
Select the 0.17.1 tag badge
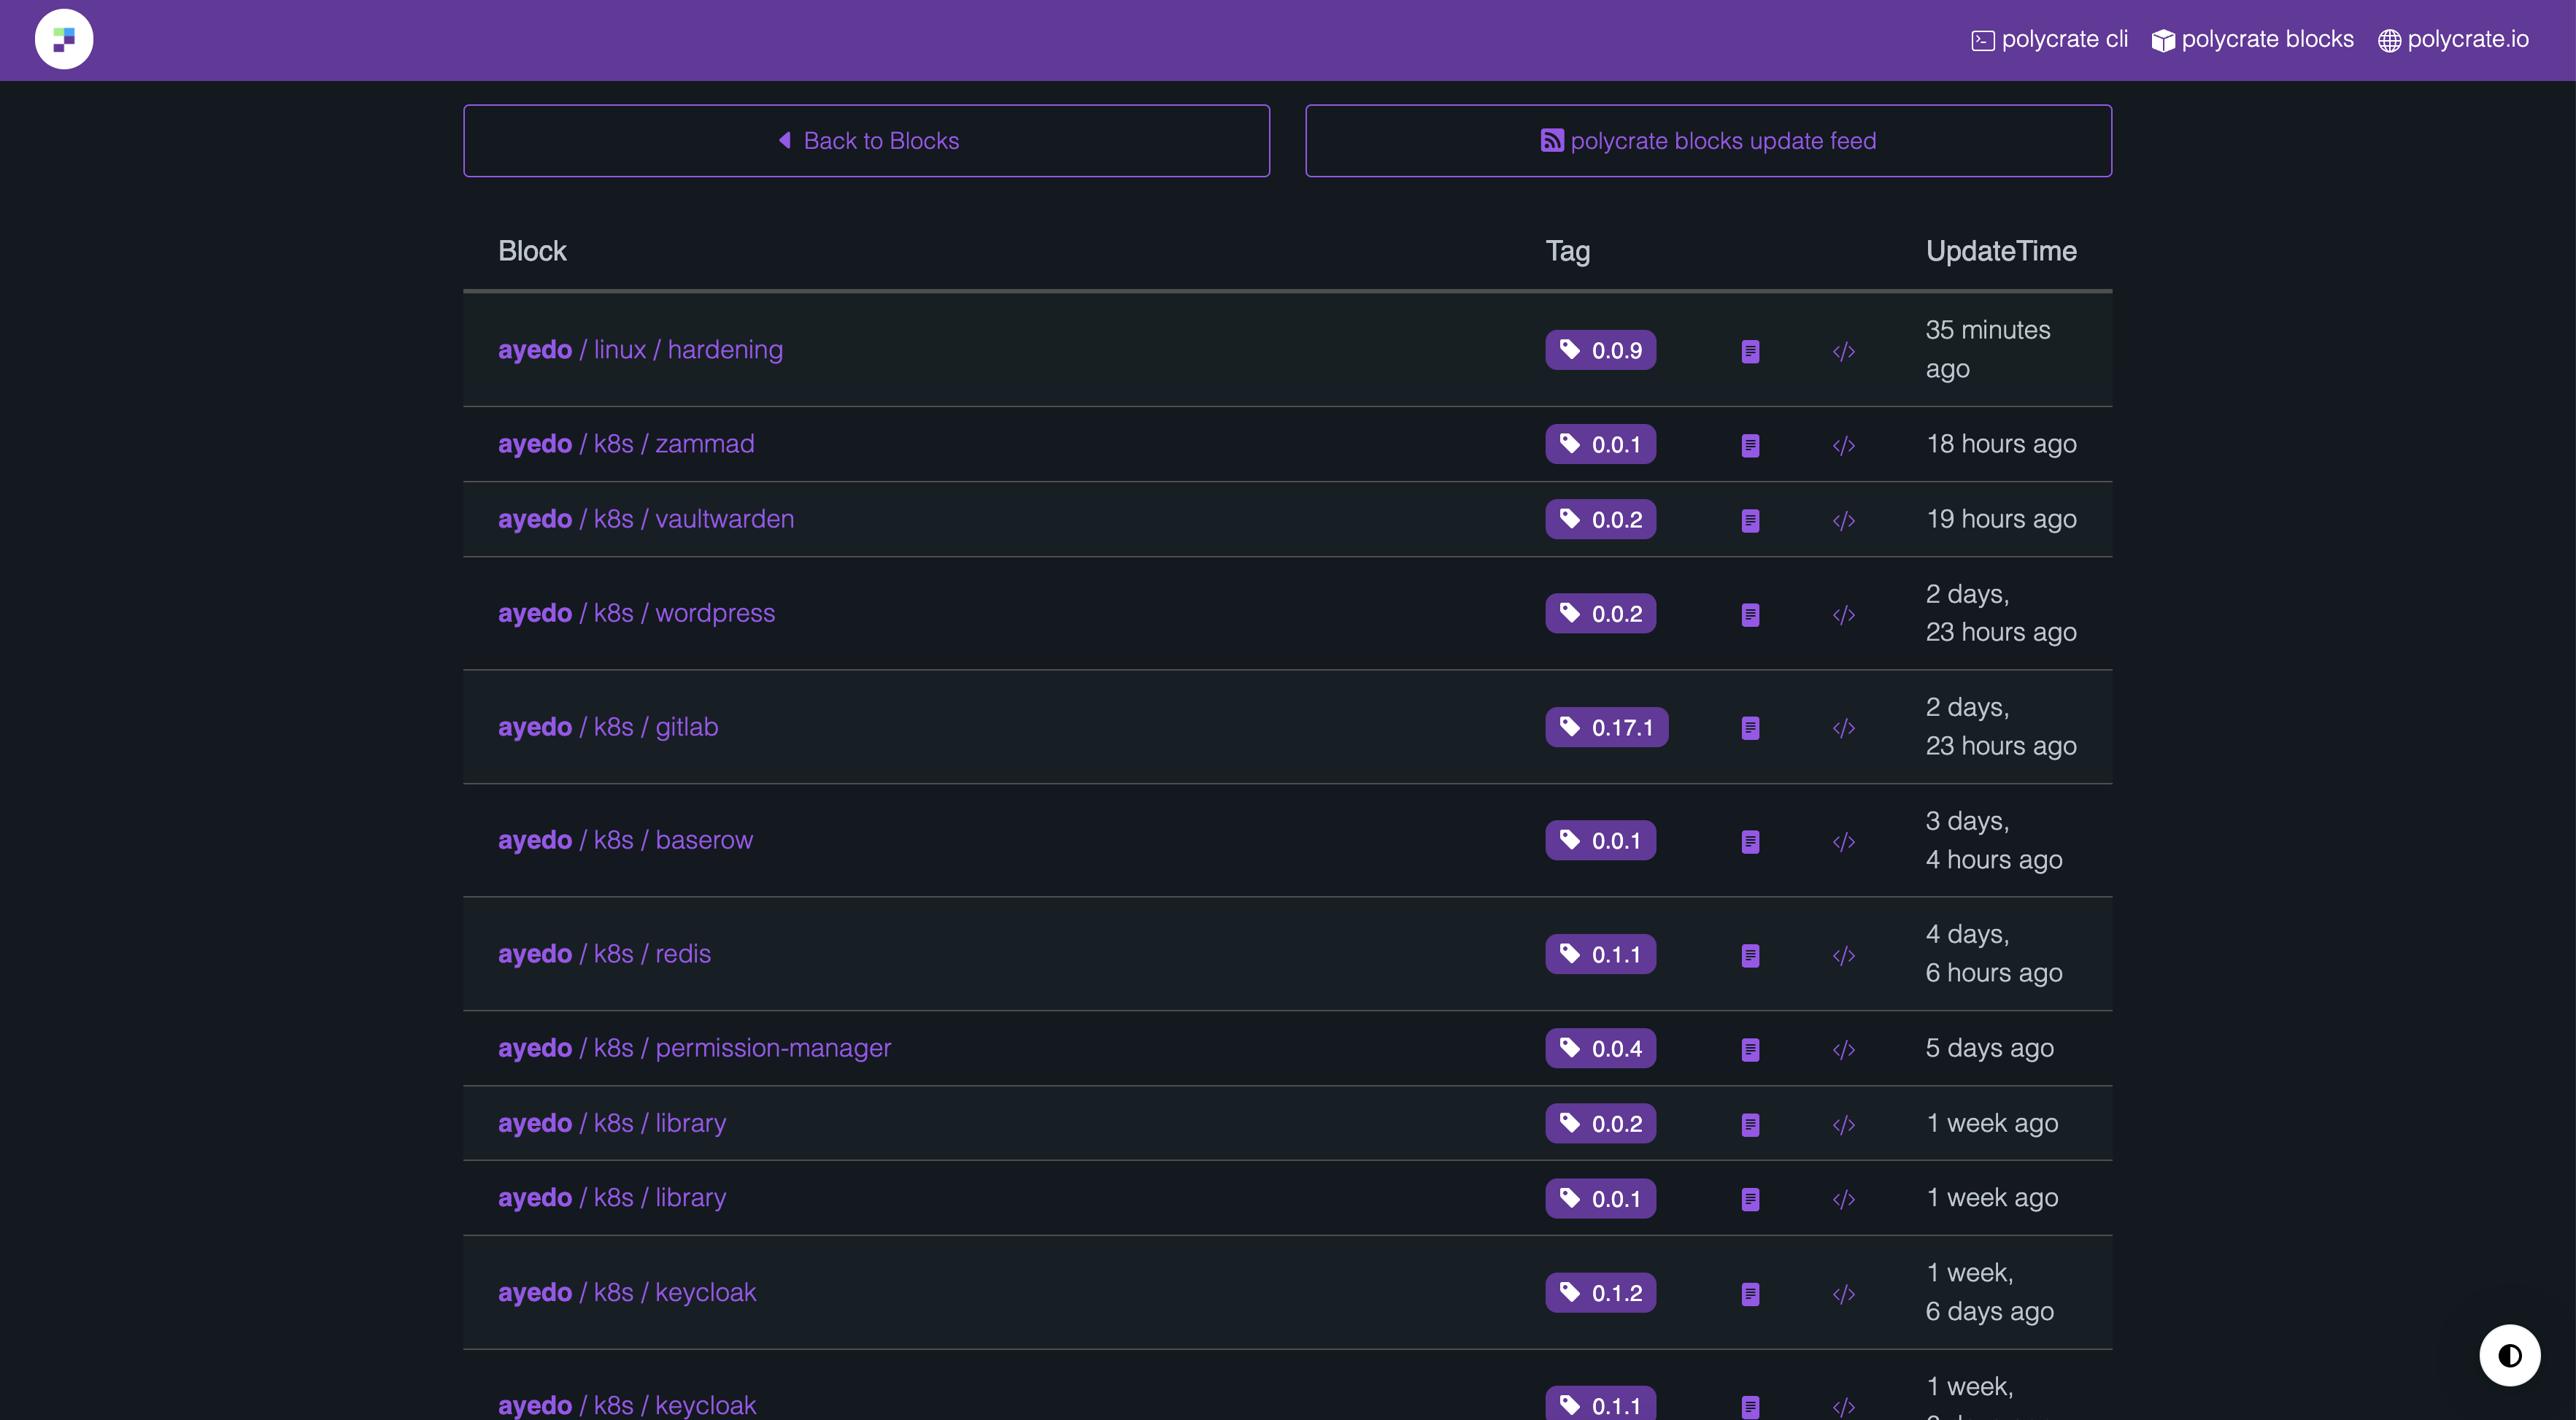pyautogui.click(x=1606, y=727)
